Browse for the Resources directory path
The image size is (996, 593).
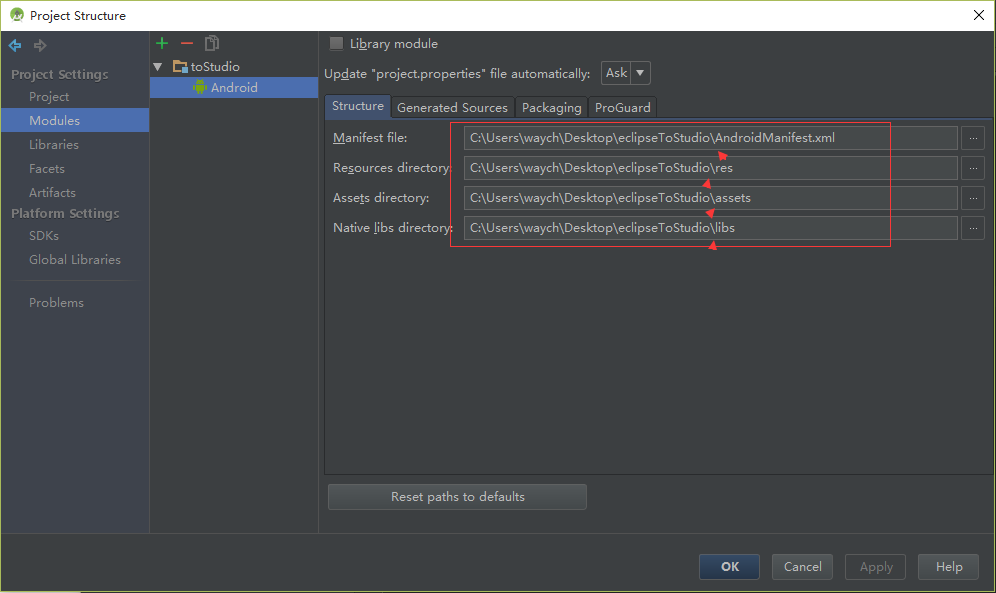pos(972,168)
